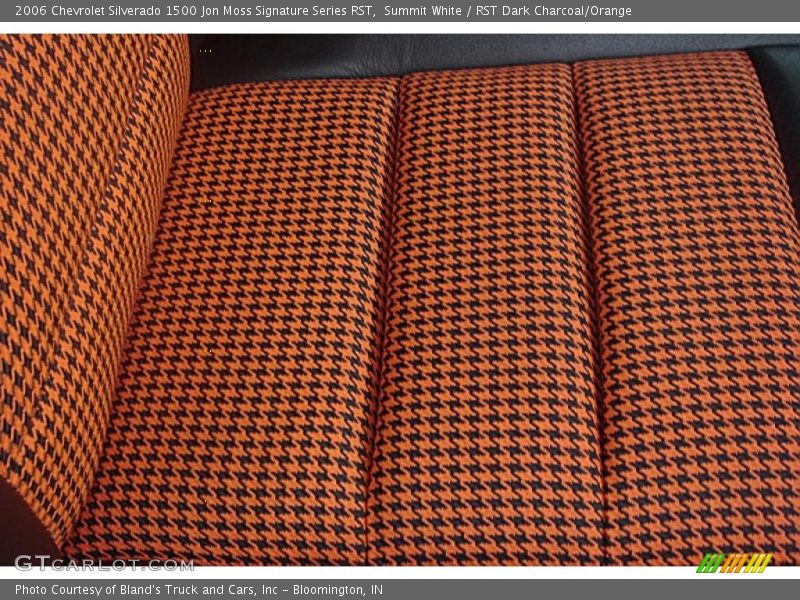Click the orange stripes of the logo
Viewport: 800px width, 600px height.
pyautogui.click(x=733, y=563)
